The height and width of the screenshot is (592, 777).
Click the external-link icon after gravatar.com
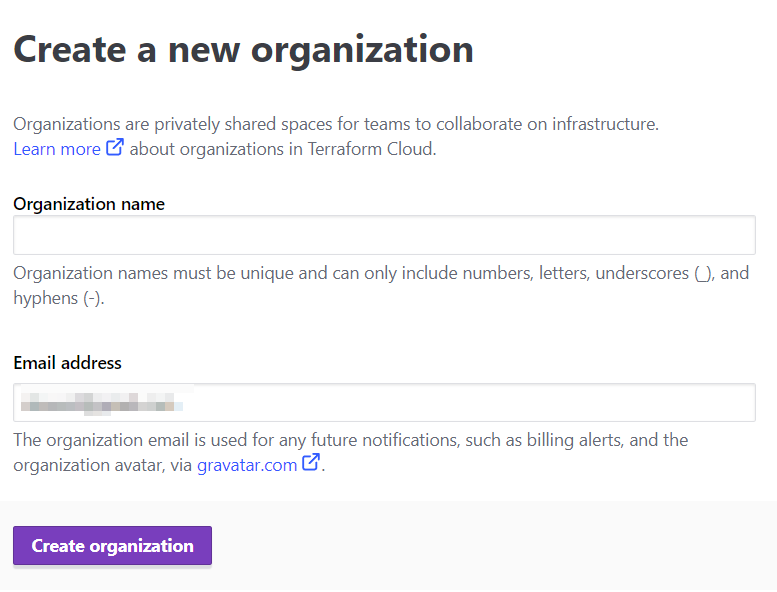(311, 464)
